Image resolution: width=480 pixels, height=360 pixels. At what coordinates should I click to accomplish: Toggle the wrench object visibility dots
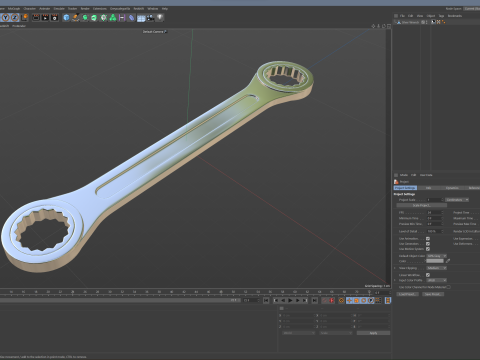pyautogui.click(x=426, y=22)
